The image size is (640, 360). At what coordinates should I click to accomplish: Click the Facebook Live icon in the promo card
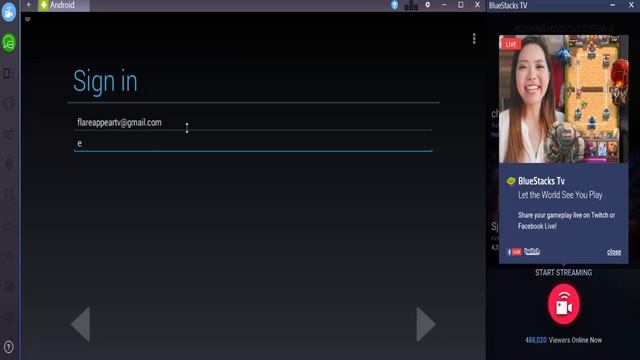pos(514,252)
